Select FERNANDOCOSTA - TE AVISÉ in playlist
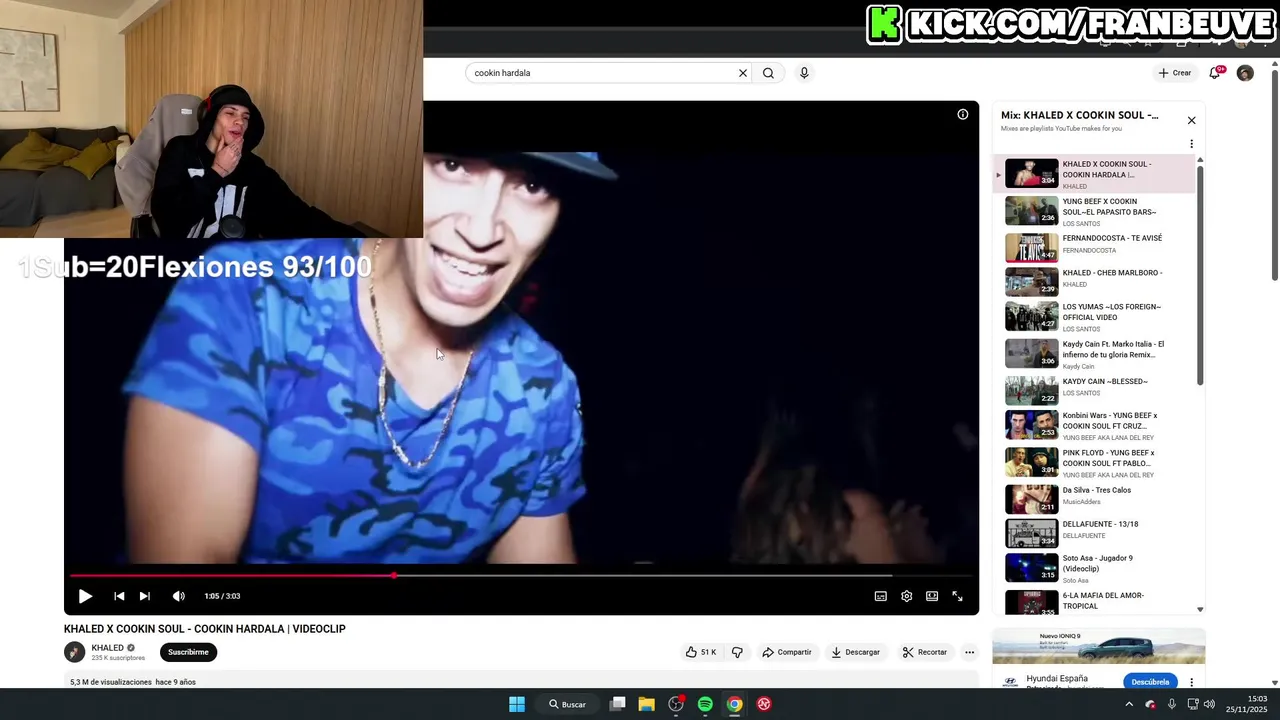The height and width of the screenshot is (720, 1280). [1095, 247]
